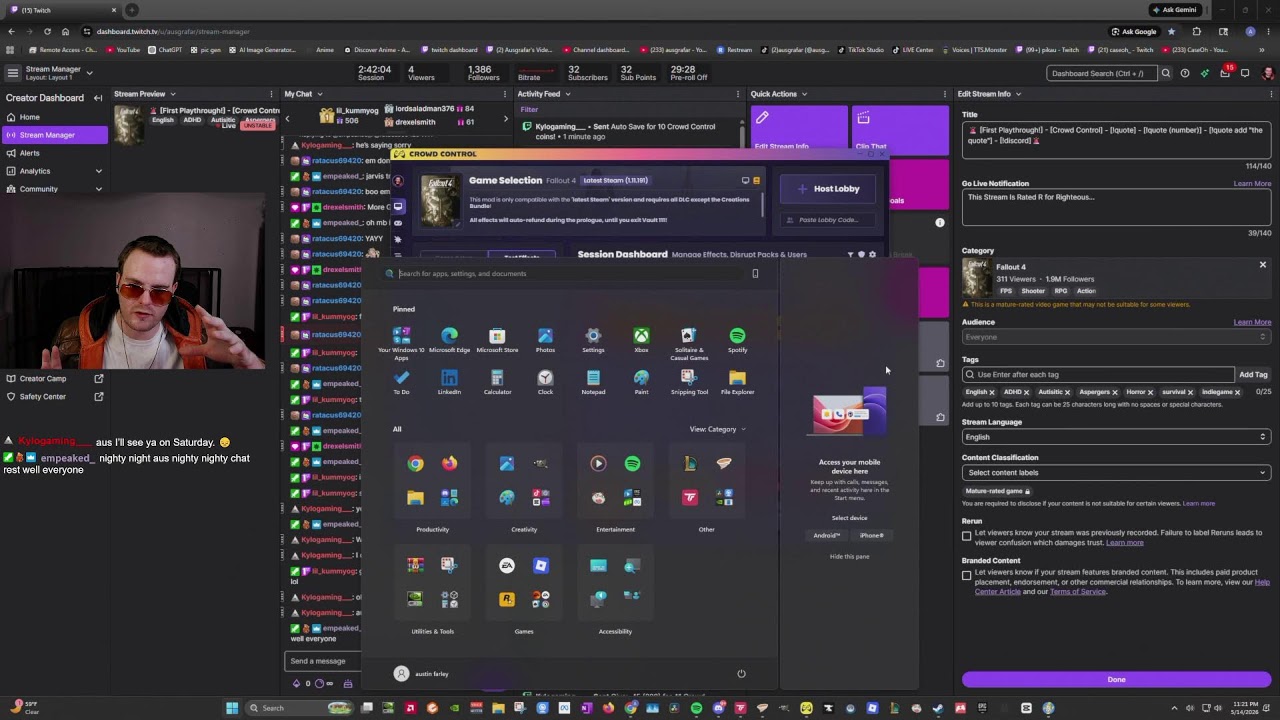Click Hide this pane link
The width and height of the screenshot is (1280, 720).
tap(849, 556)
